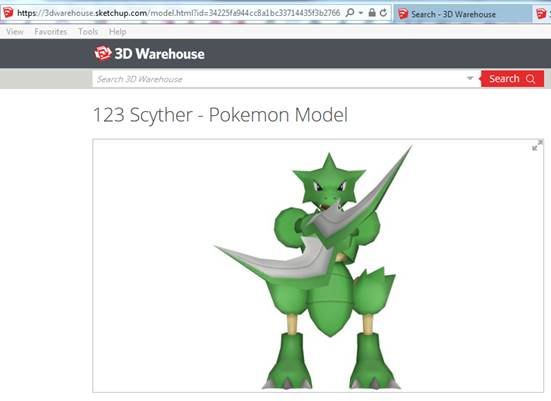Open the Tools menu
The height and width of the screenshot is (401, 551).
pos(88,32)
